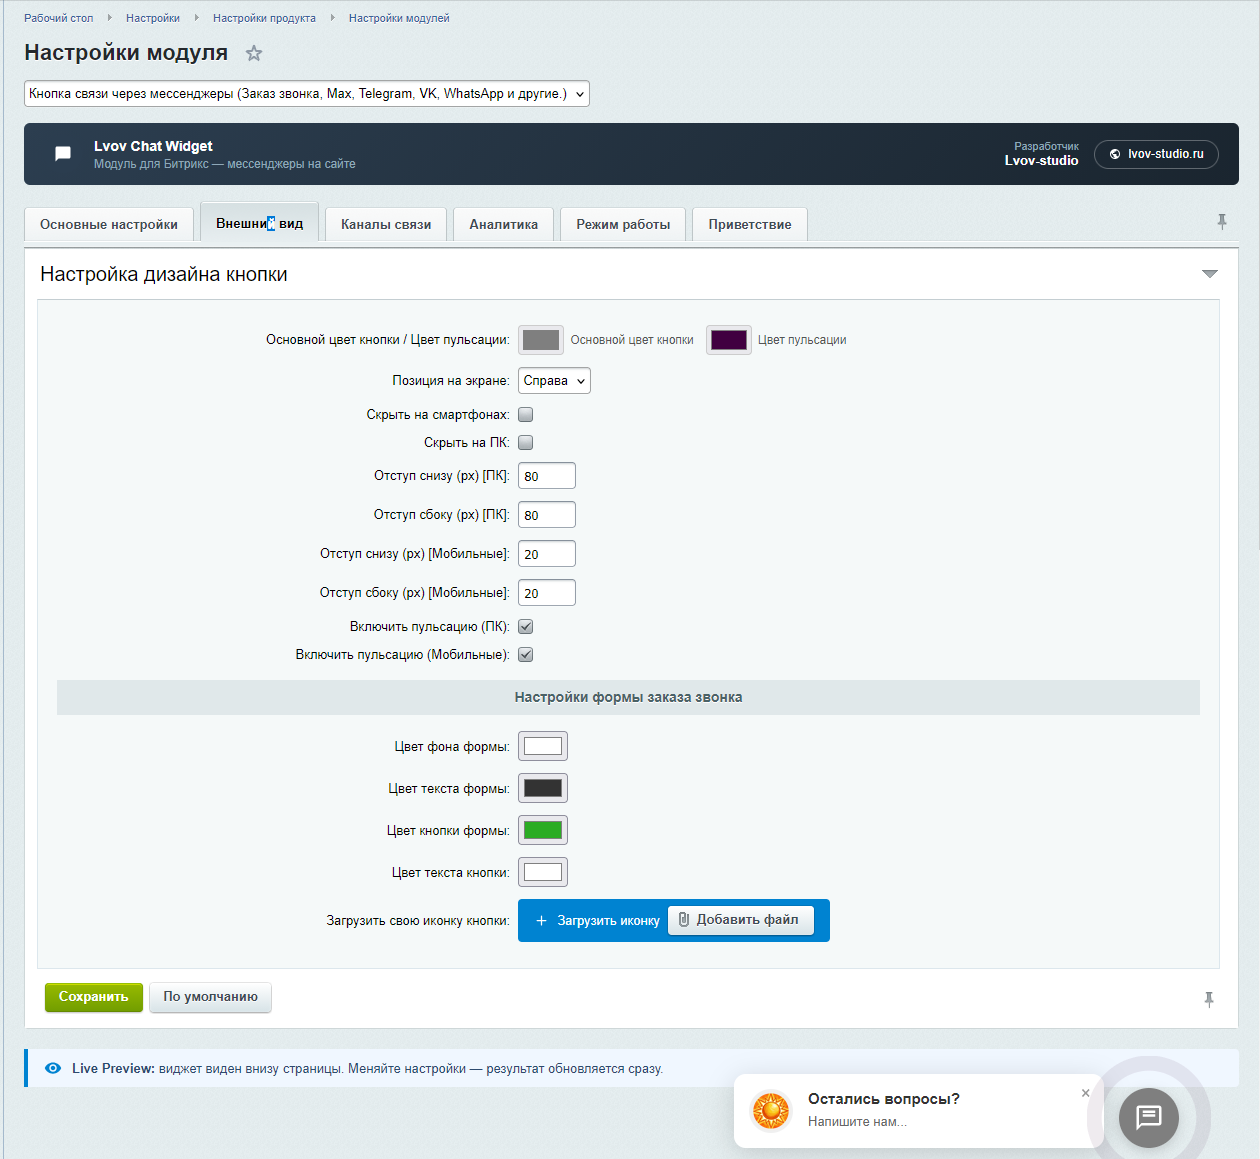Click the paperclip Добавить файл attachment icon
The height and width of the screenshot is (1159, 1260).
coord(684,920)
